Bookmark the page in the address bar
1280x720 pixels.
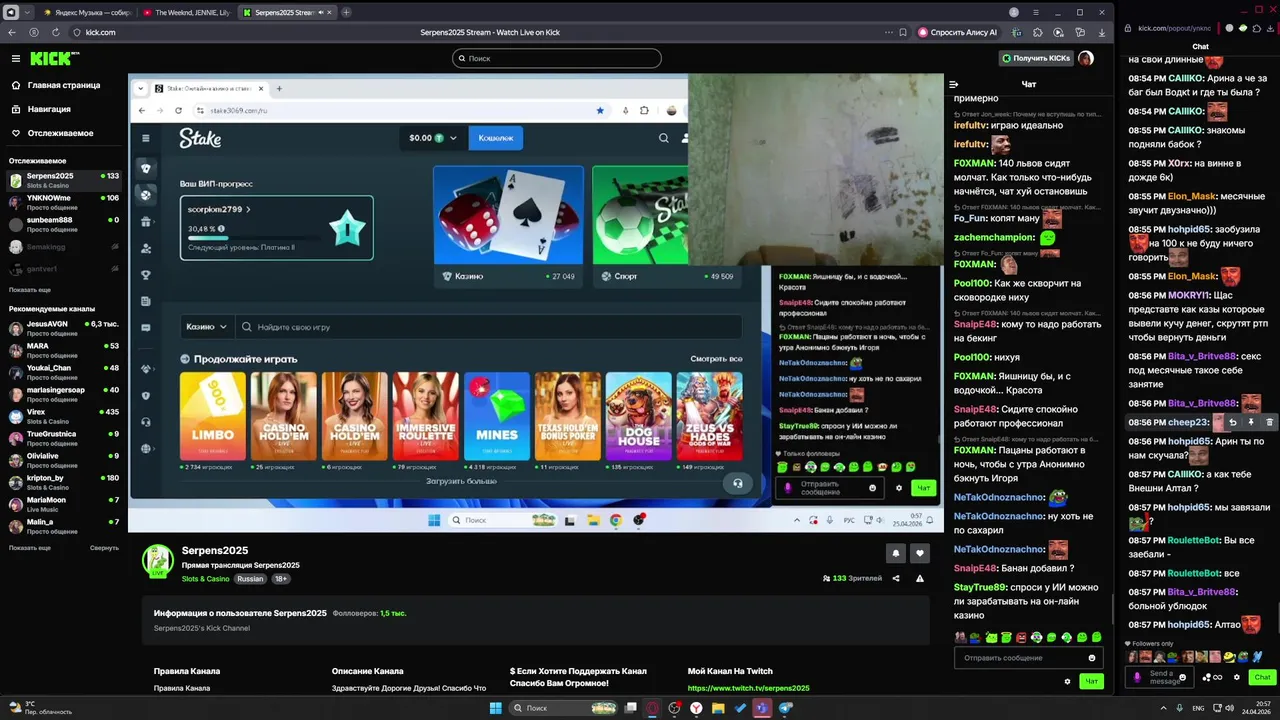click(903, 32)
